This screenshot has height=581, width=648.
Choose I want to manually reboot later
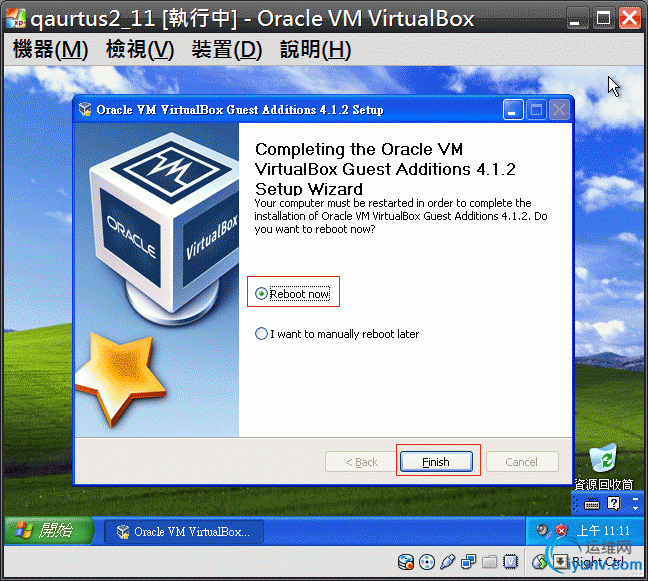[337, 334]
